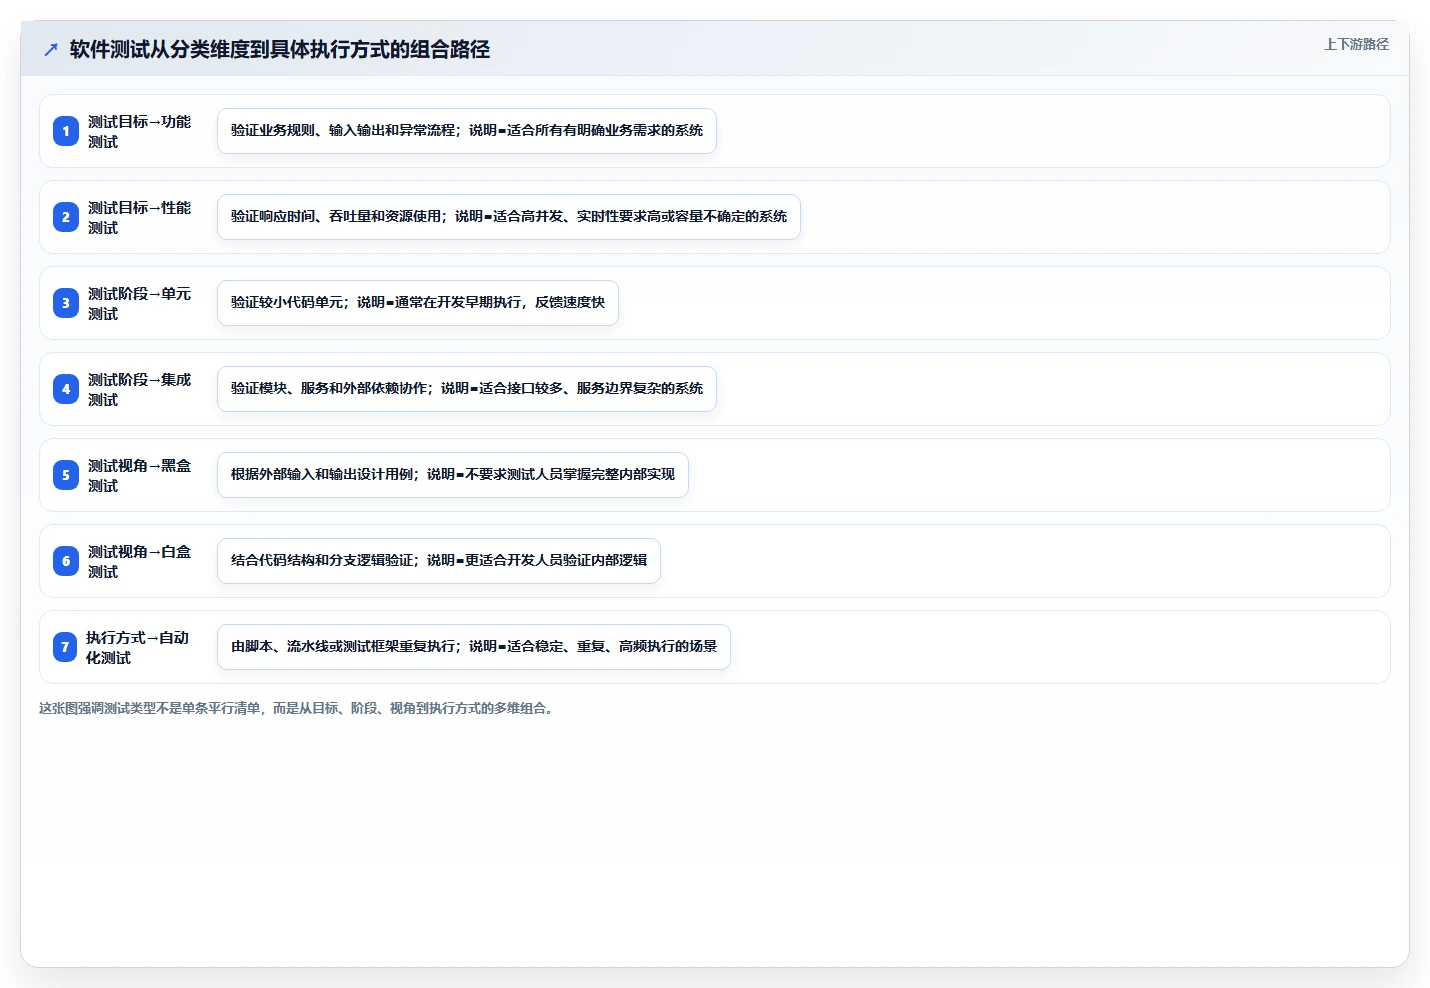Click step number 6 badge
The image size is (1430, 988).
pos(66,561)
